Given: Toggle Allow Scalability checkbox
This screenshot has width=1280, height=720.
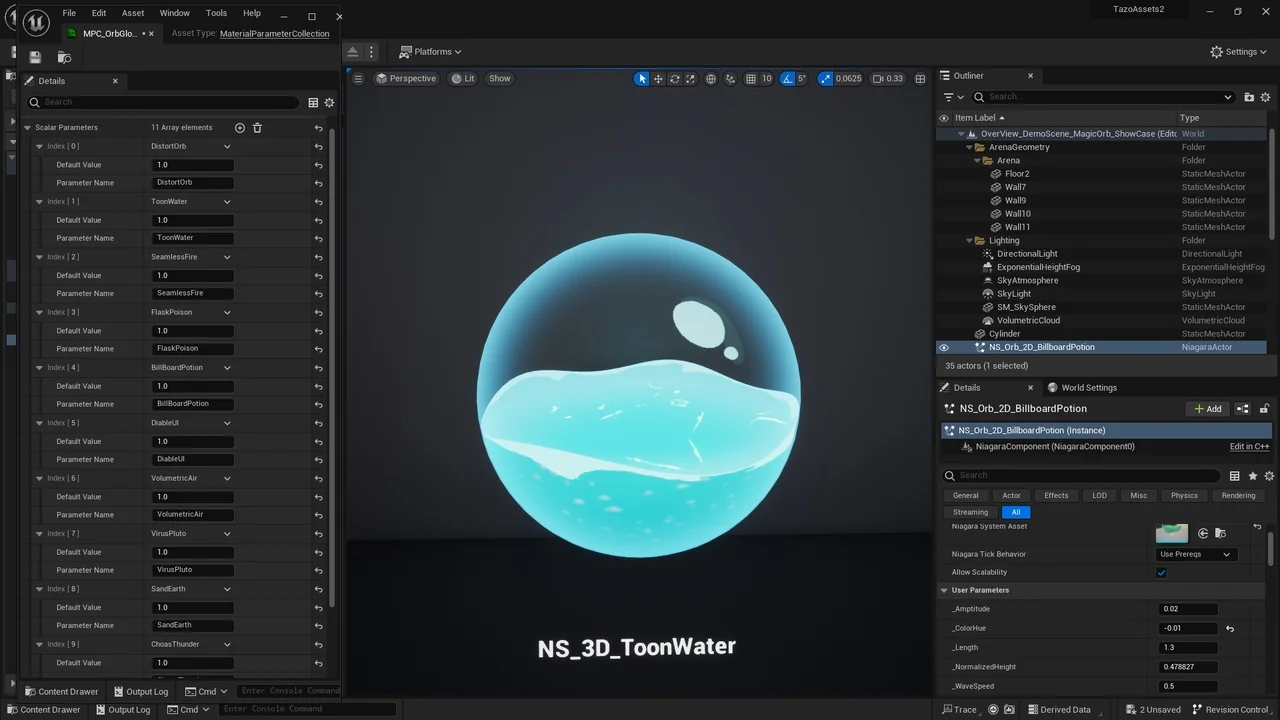Looking at the screenshot, I should click(1161, 572).
